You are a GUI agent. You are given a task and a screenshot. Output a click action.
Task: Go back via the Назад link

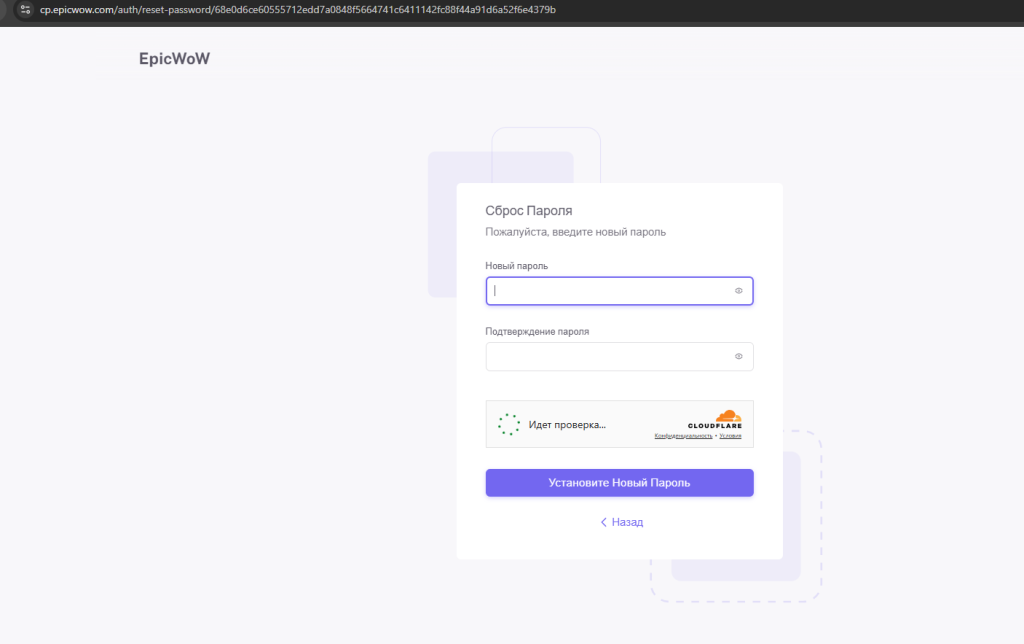point(627,522)
